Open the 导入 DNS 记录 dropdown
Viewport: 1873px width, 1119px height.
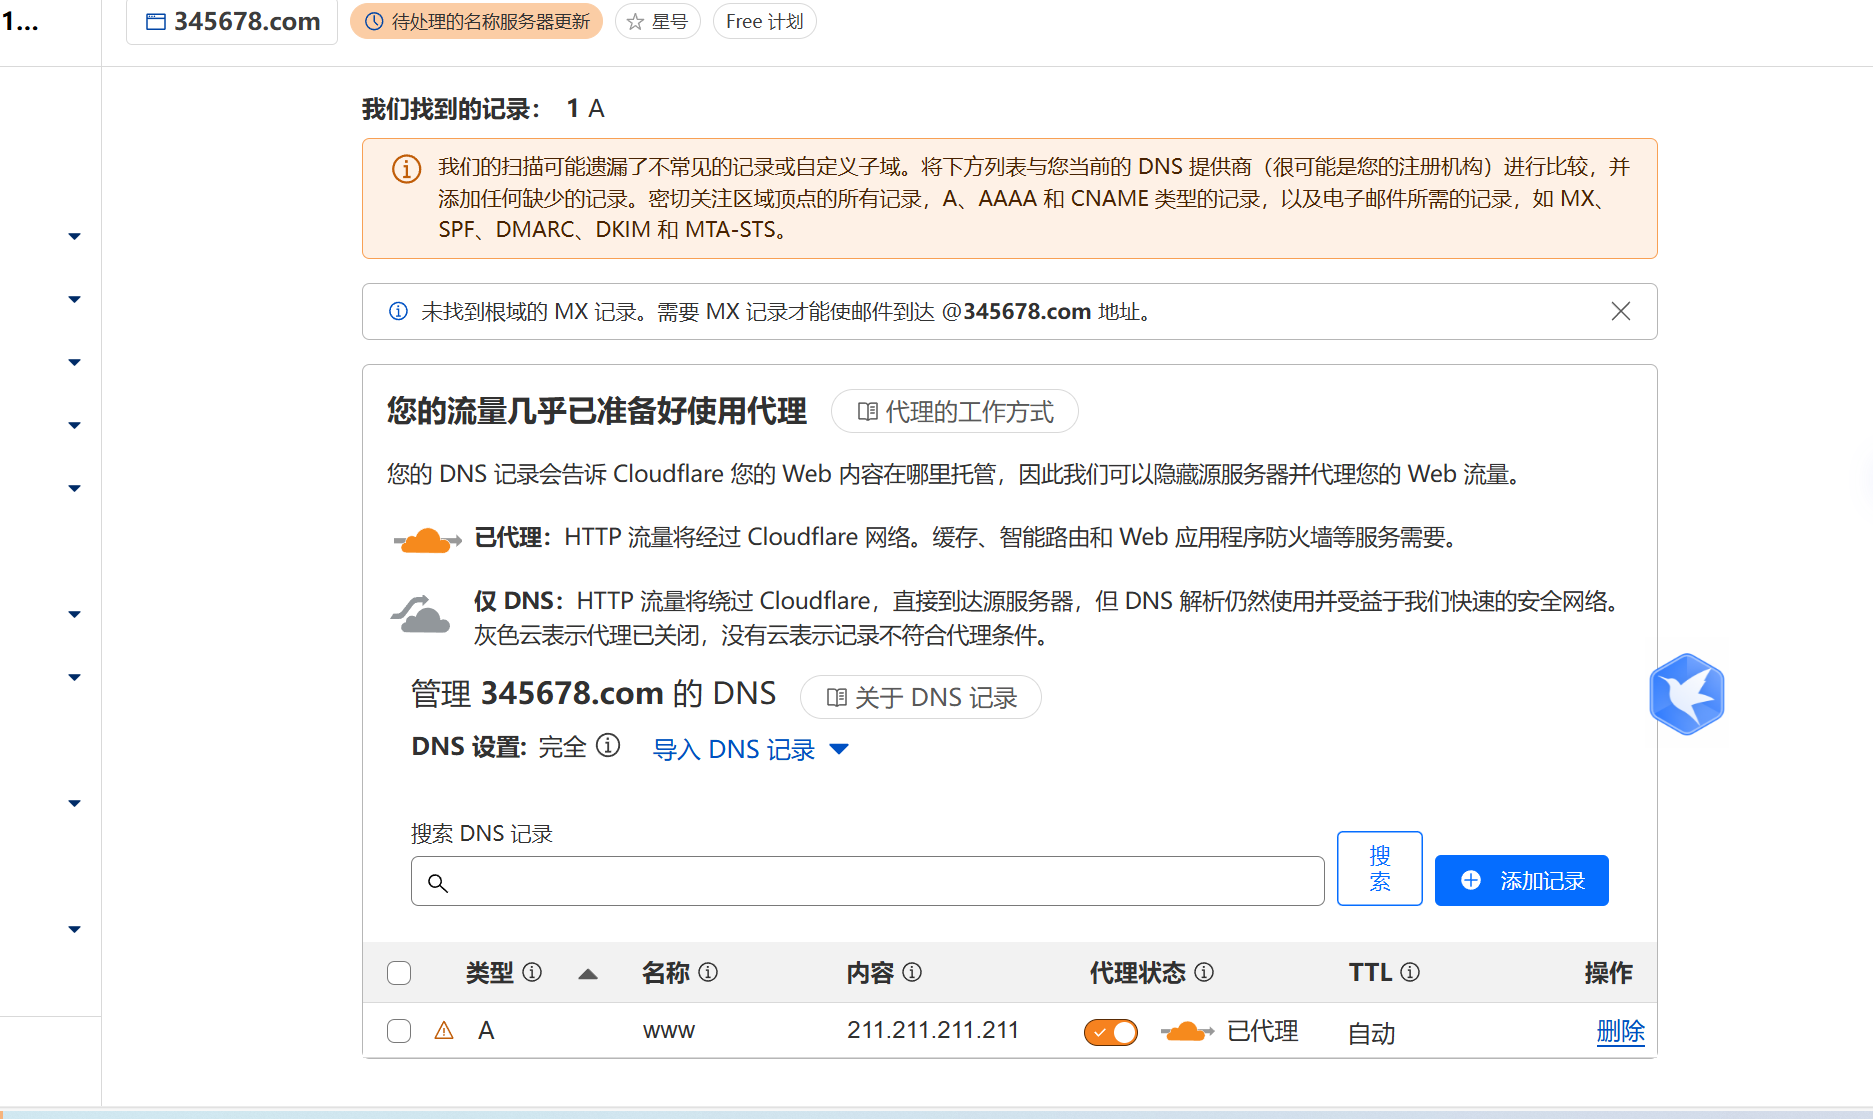point(751,749)
